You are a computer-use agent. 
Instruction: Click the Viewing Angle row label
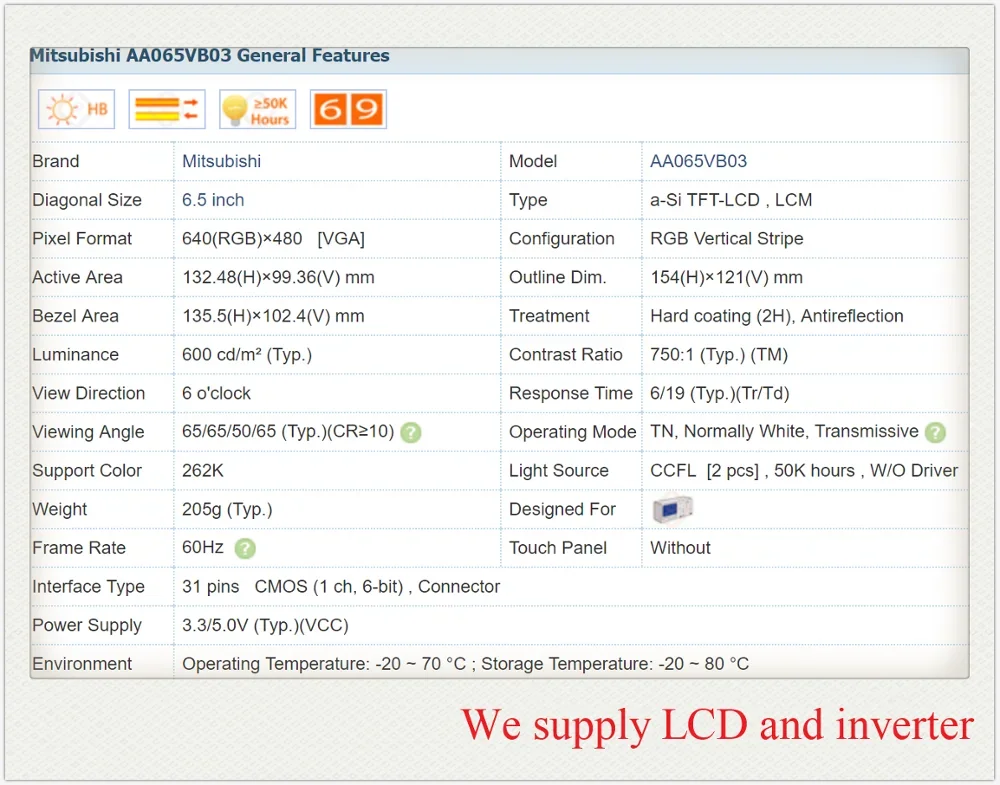(88, 432)
